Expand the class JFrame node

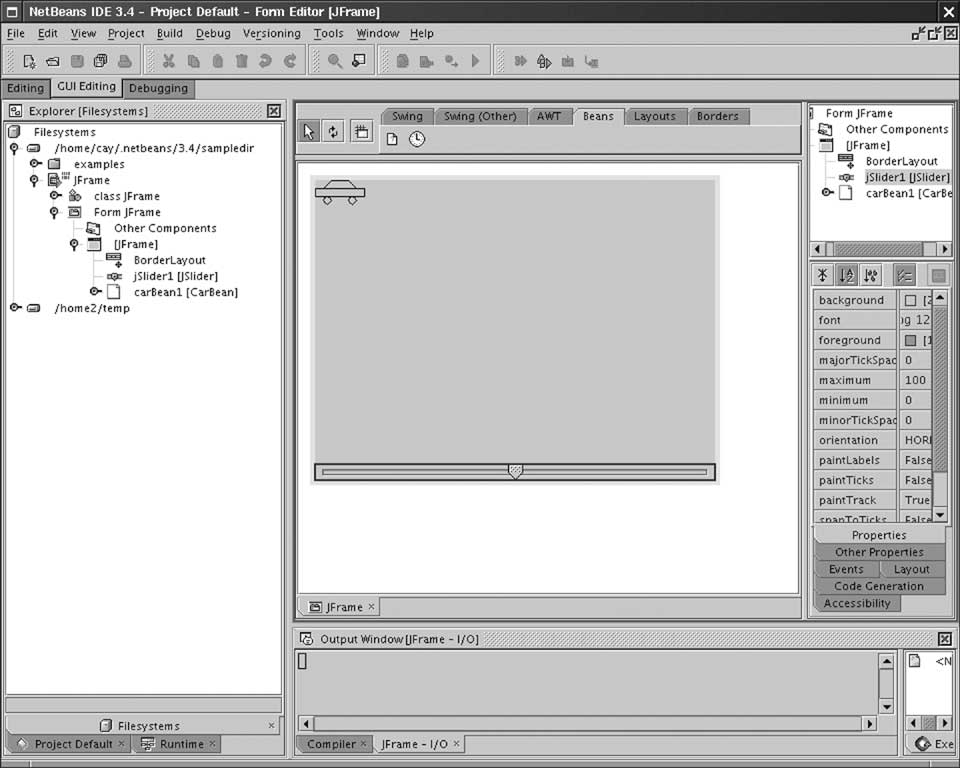tap(55, 195)
